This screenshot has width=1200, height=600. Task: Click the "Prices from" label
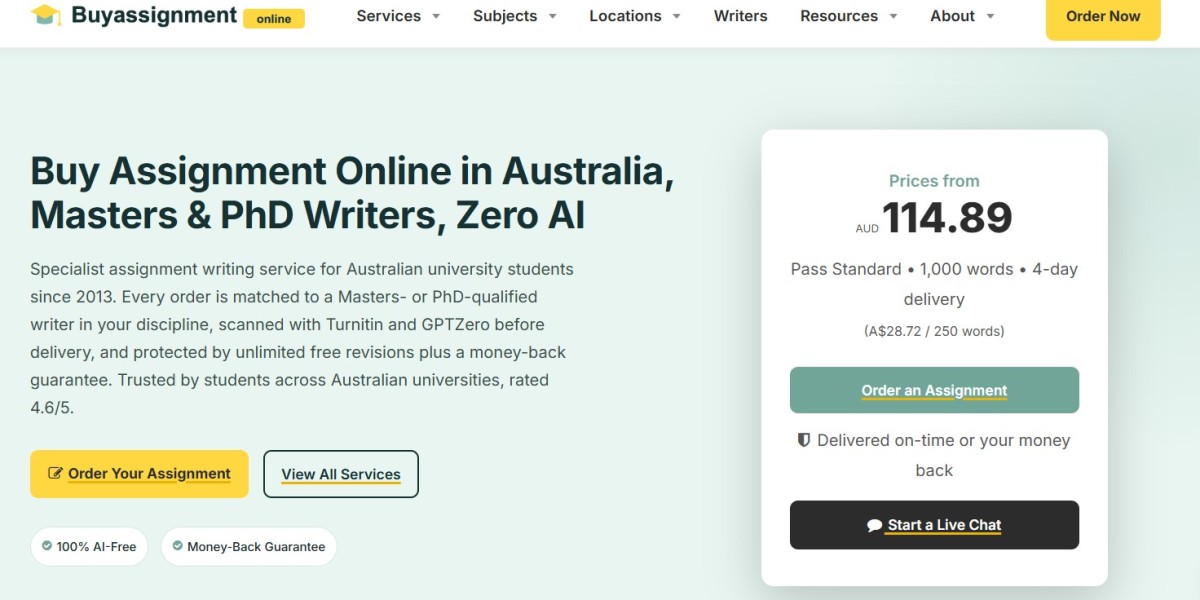click(934, 181)
